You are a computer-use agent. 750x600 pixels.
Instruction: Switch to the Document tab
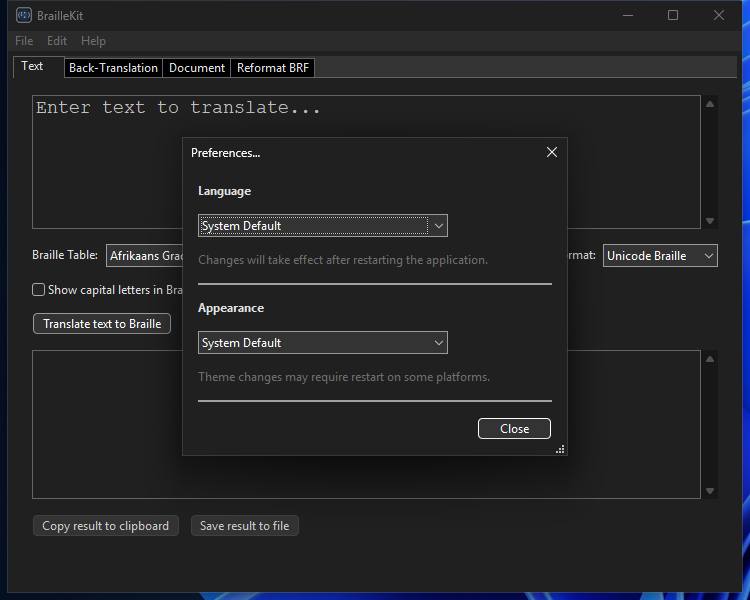tap(197, 68)
